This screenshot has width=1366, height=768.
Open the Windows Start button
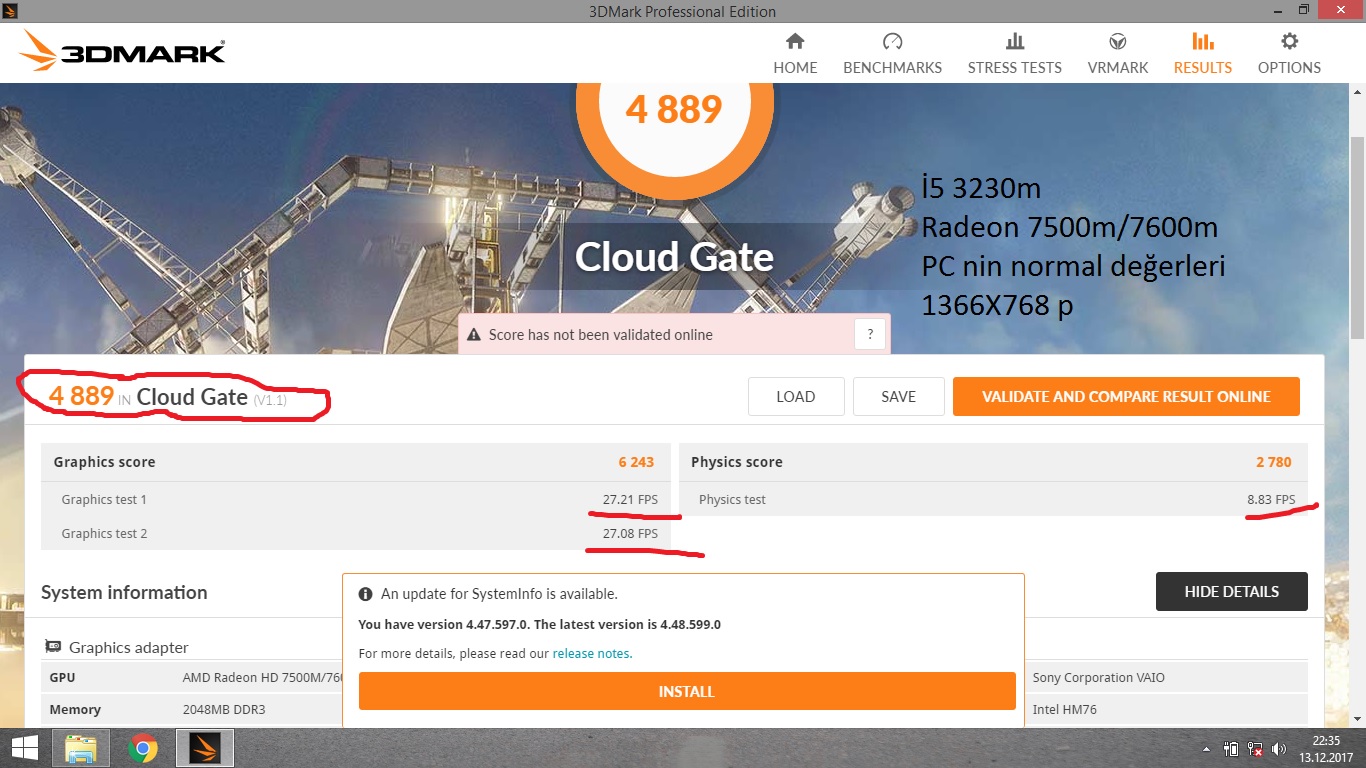point(25,747)
